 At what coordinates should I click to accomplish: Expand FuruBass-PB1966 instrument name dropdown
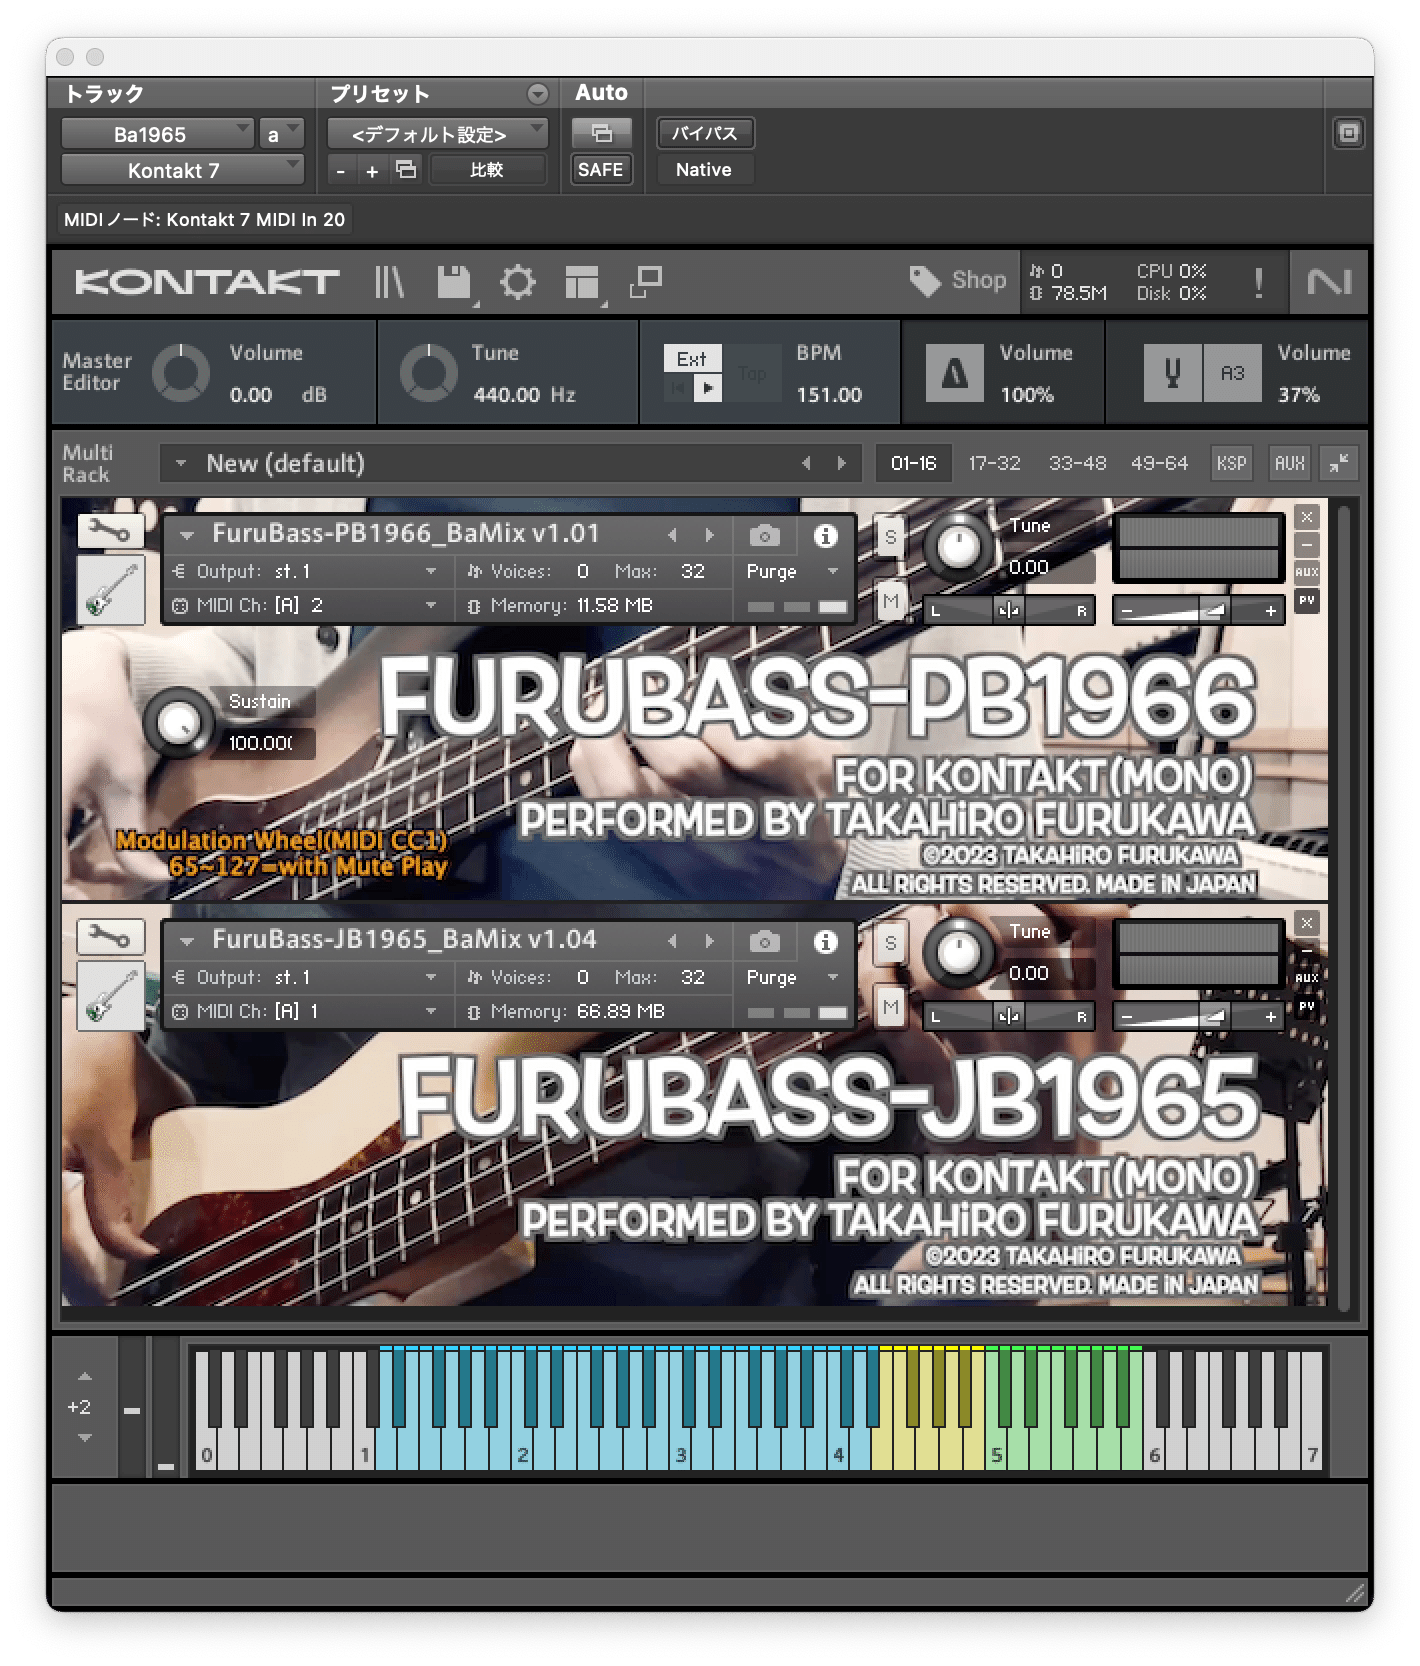tap(187, 536)
